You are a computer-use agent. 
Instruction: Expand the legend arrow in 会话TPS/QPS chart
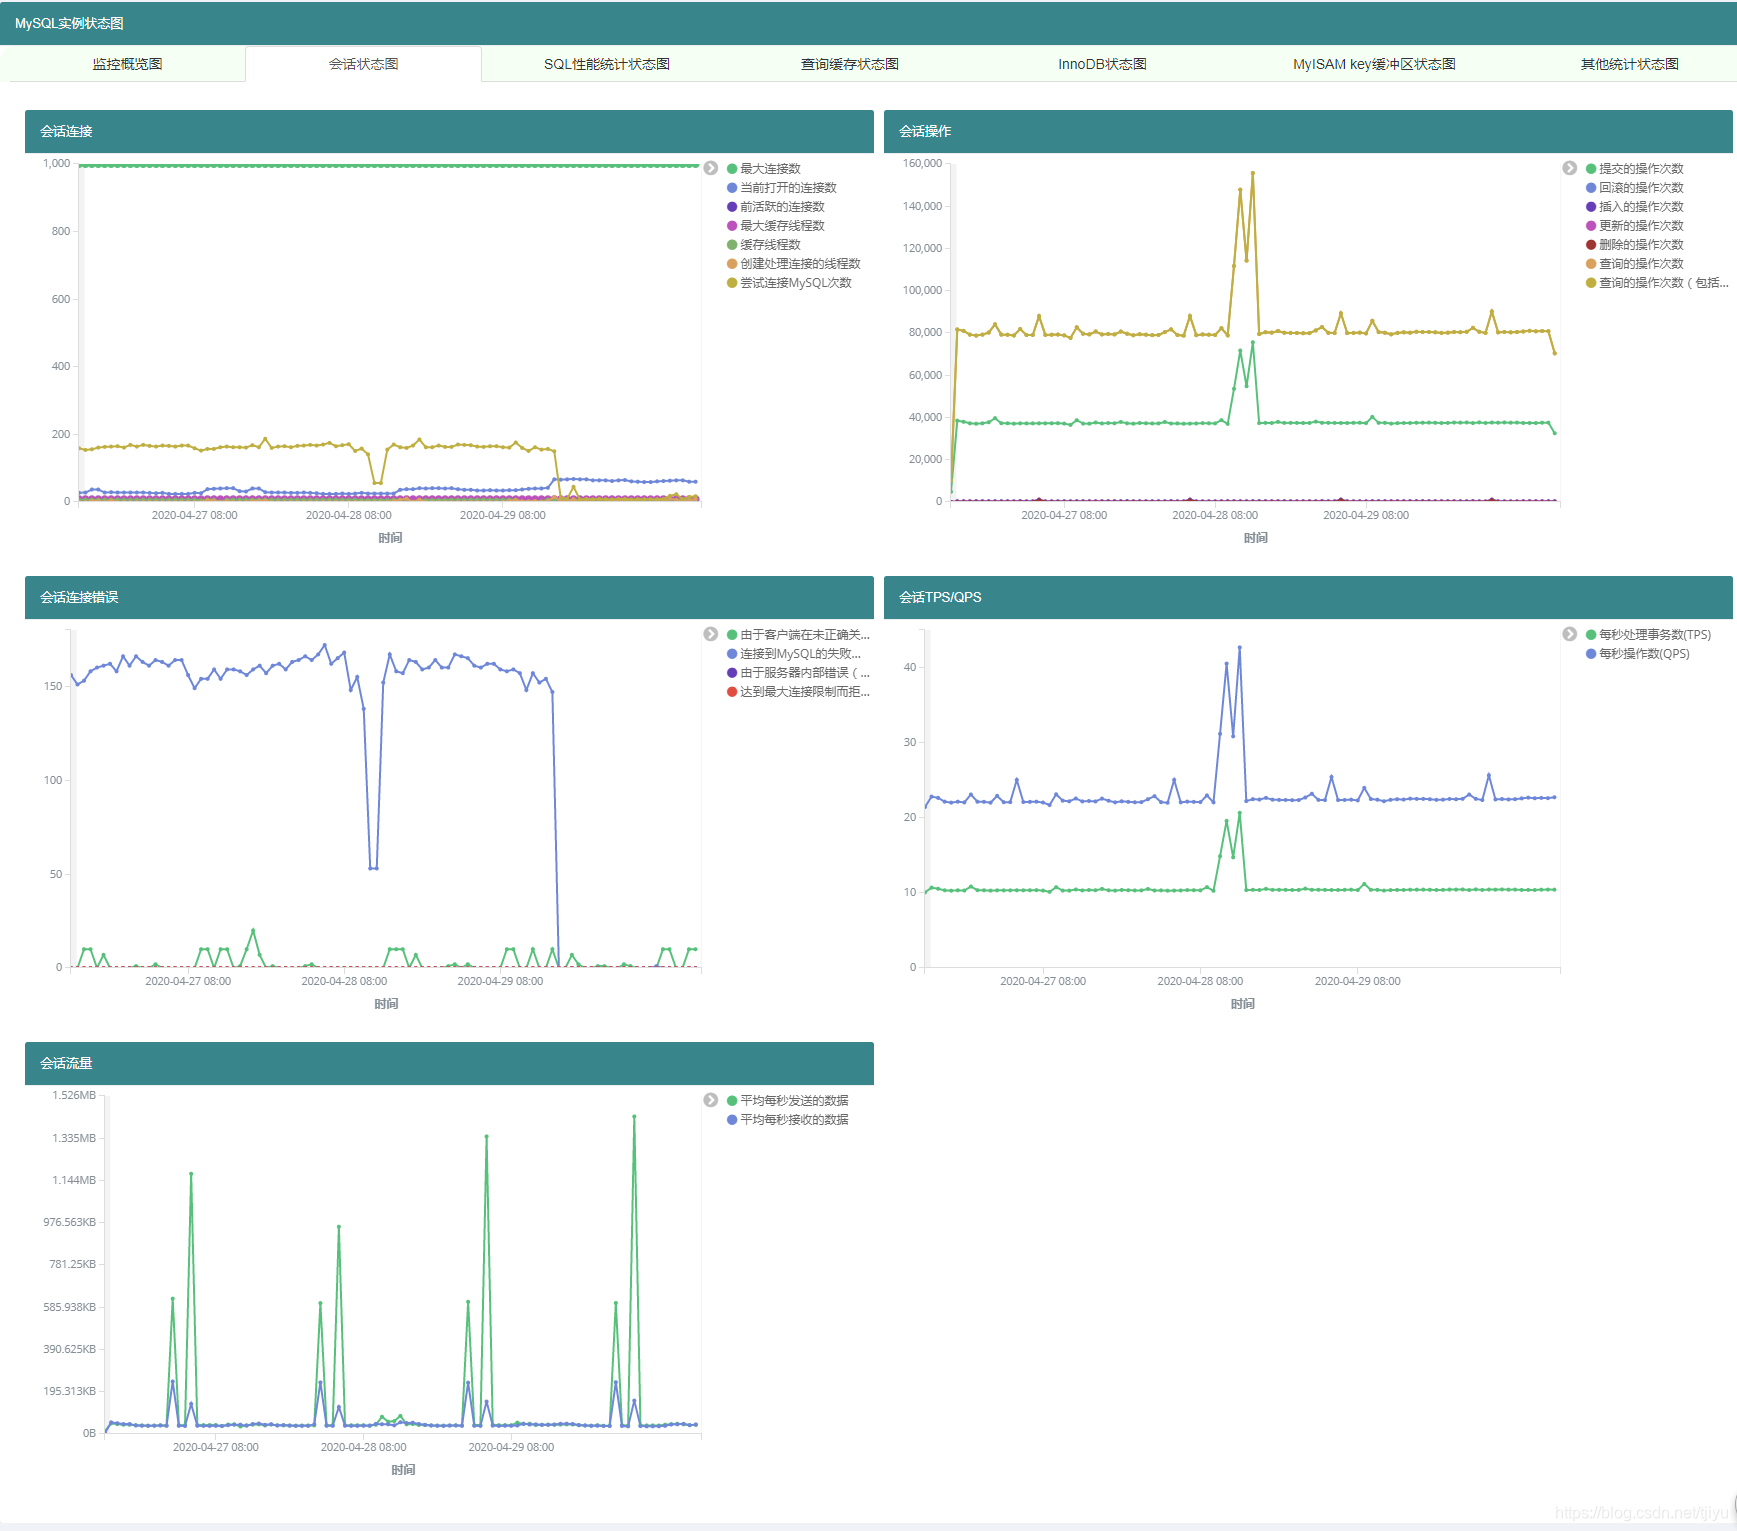pos(1570,634)
